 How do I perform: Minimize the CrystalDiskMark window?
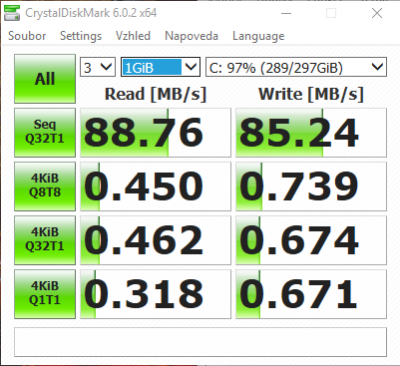pyautogui.click(x=286, y=13)
